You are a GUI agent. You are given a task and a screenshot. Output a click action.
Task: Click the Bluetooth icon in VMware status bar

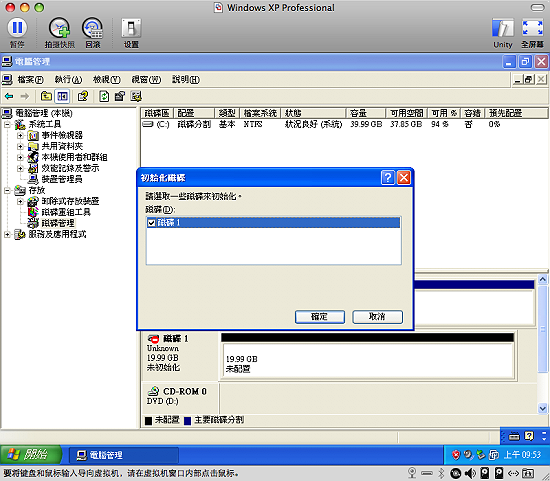click(x=441, y=473)
